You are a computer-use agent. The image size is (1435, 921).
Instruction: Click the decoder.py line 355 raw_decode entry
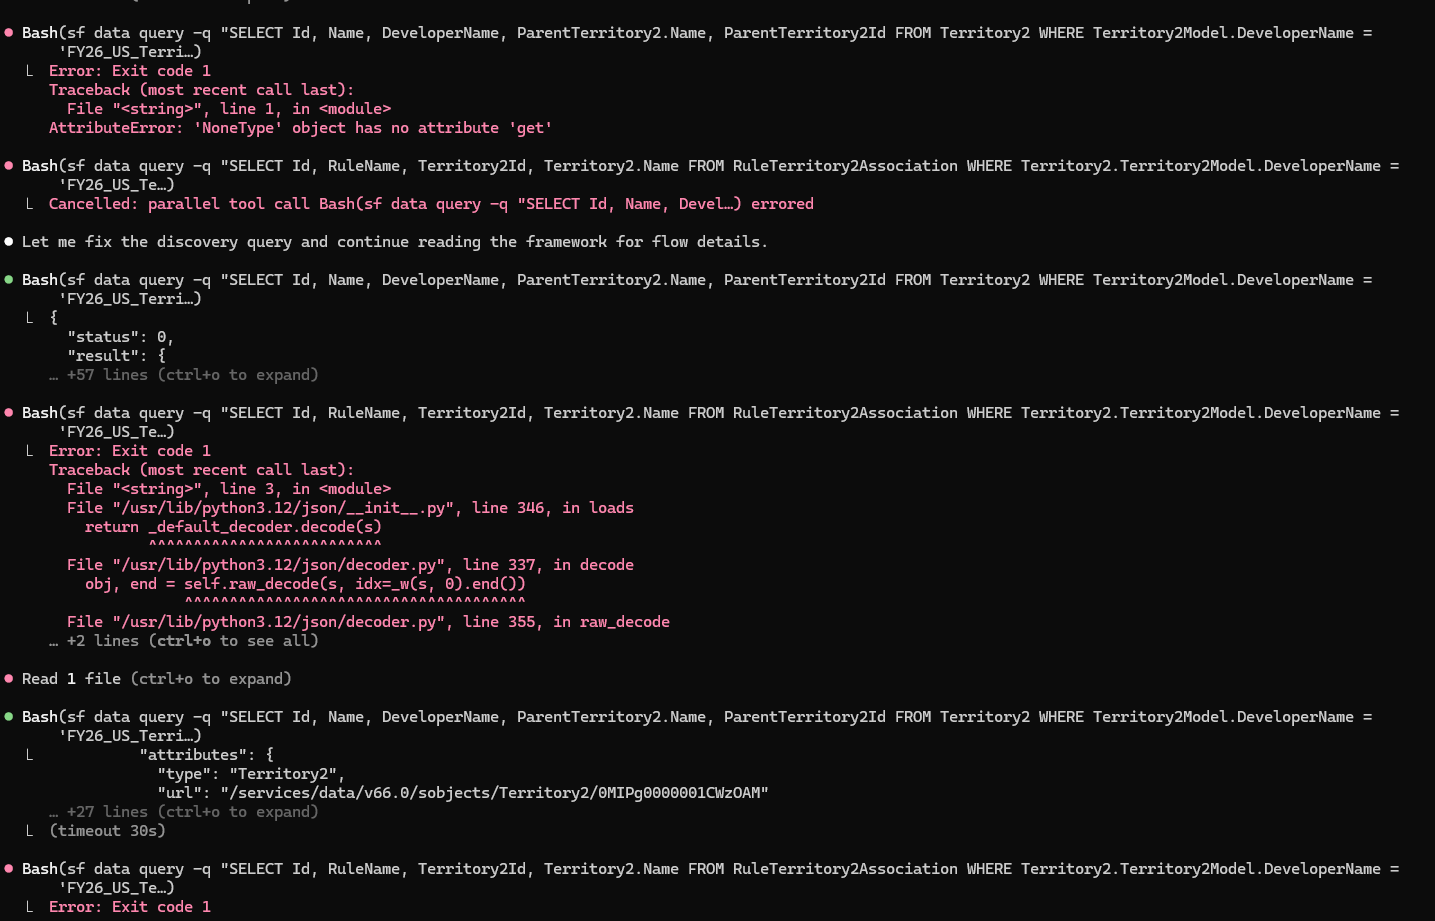(368, 622)
